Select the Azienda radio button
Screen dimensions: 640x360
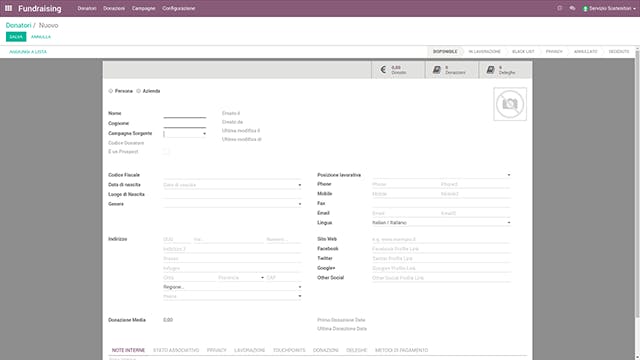coord(138,91)
